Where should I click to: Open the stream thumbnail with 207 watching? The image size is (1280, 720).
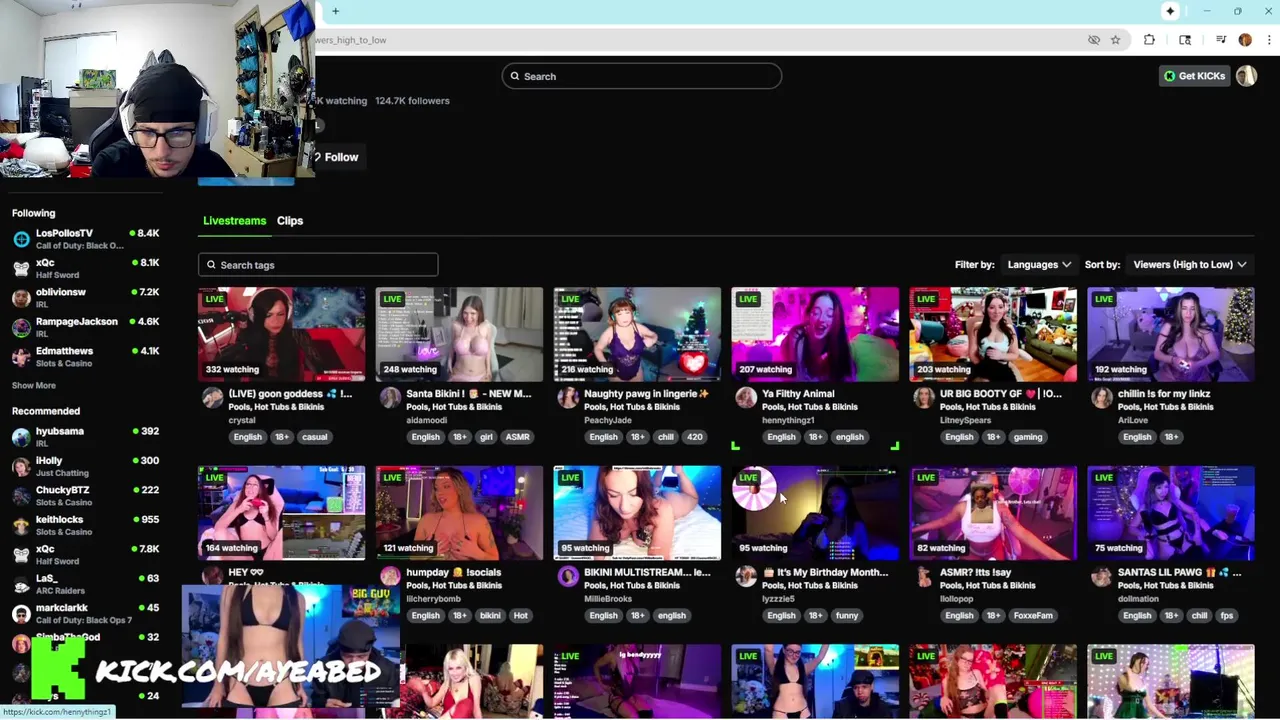[816, 334]
